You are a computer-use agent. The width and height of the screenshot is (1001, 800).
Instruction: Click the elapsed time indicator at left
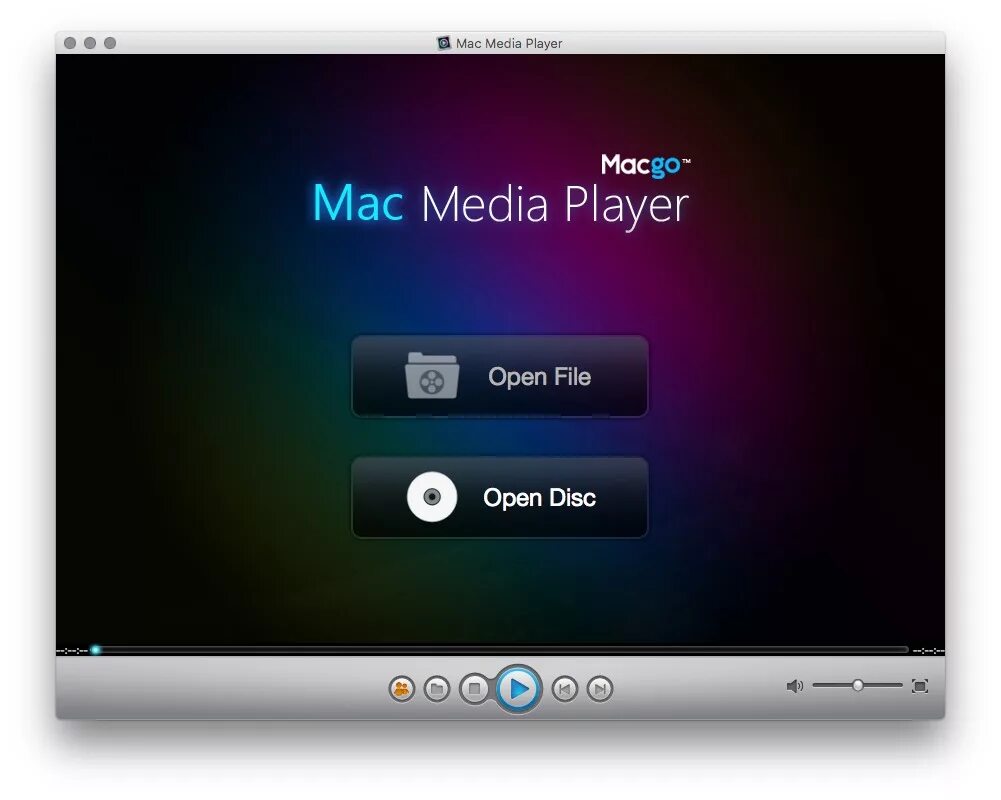(x=72, y=651)
